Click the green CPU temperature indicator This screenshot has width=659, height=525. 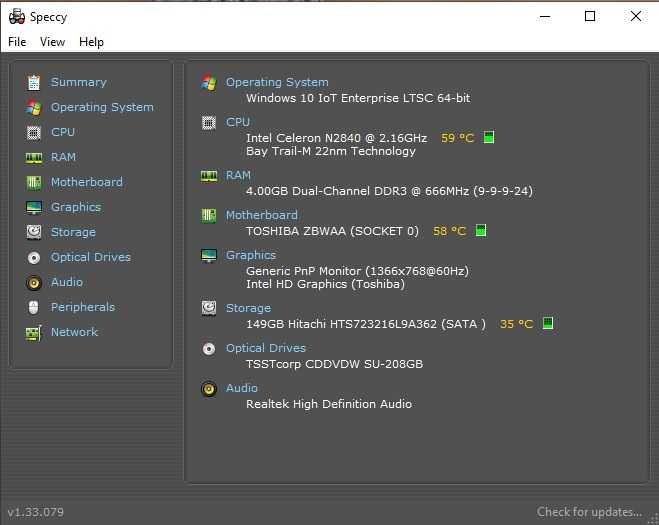point(489,137)
